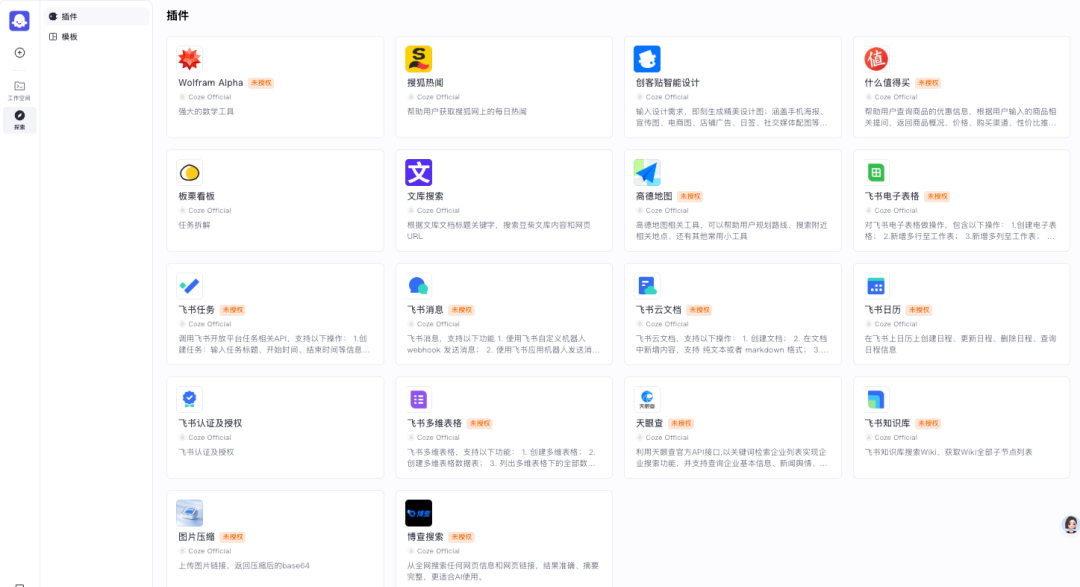1080x587 pixels.
Task: Select the 飞书电子表格 plugin icon
Action: [876, 170]
